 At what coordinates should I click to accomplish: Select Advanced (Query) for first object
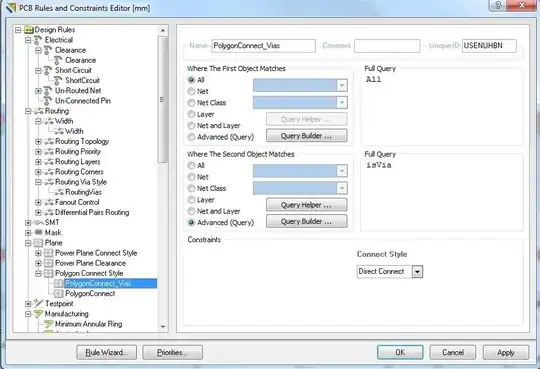click(191, 137)
